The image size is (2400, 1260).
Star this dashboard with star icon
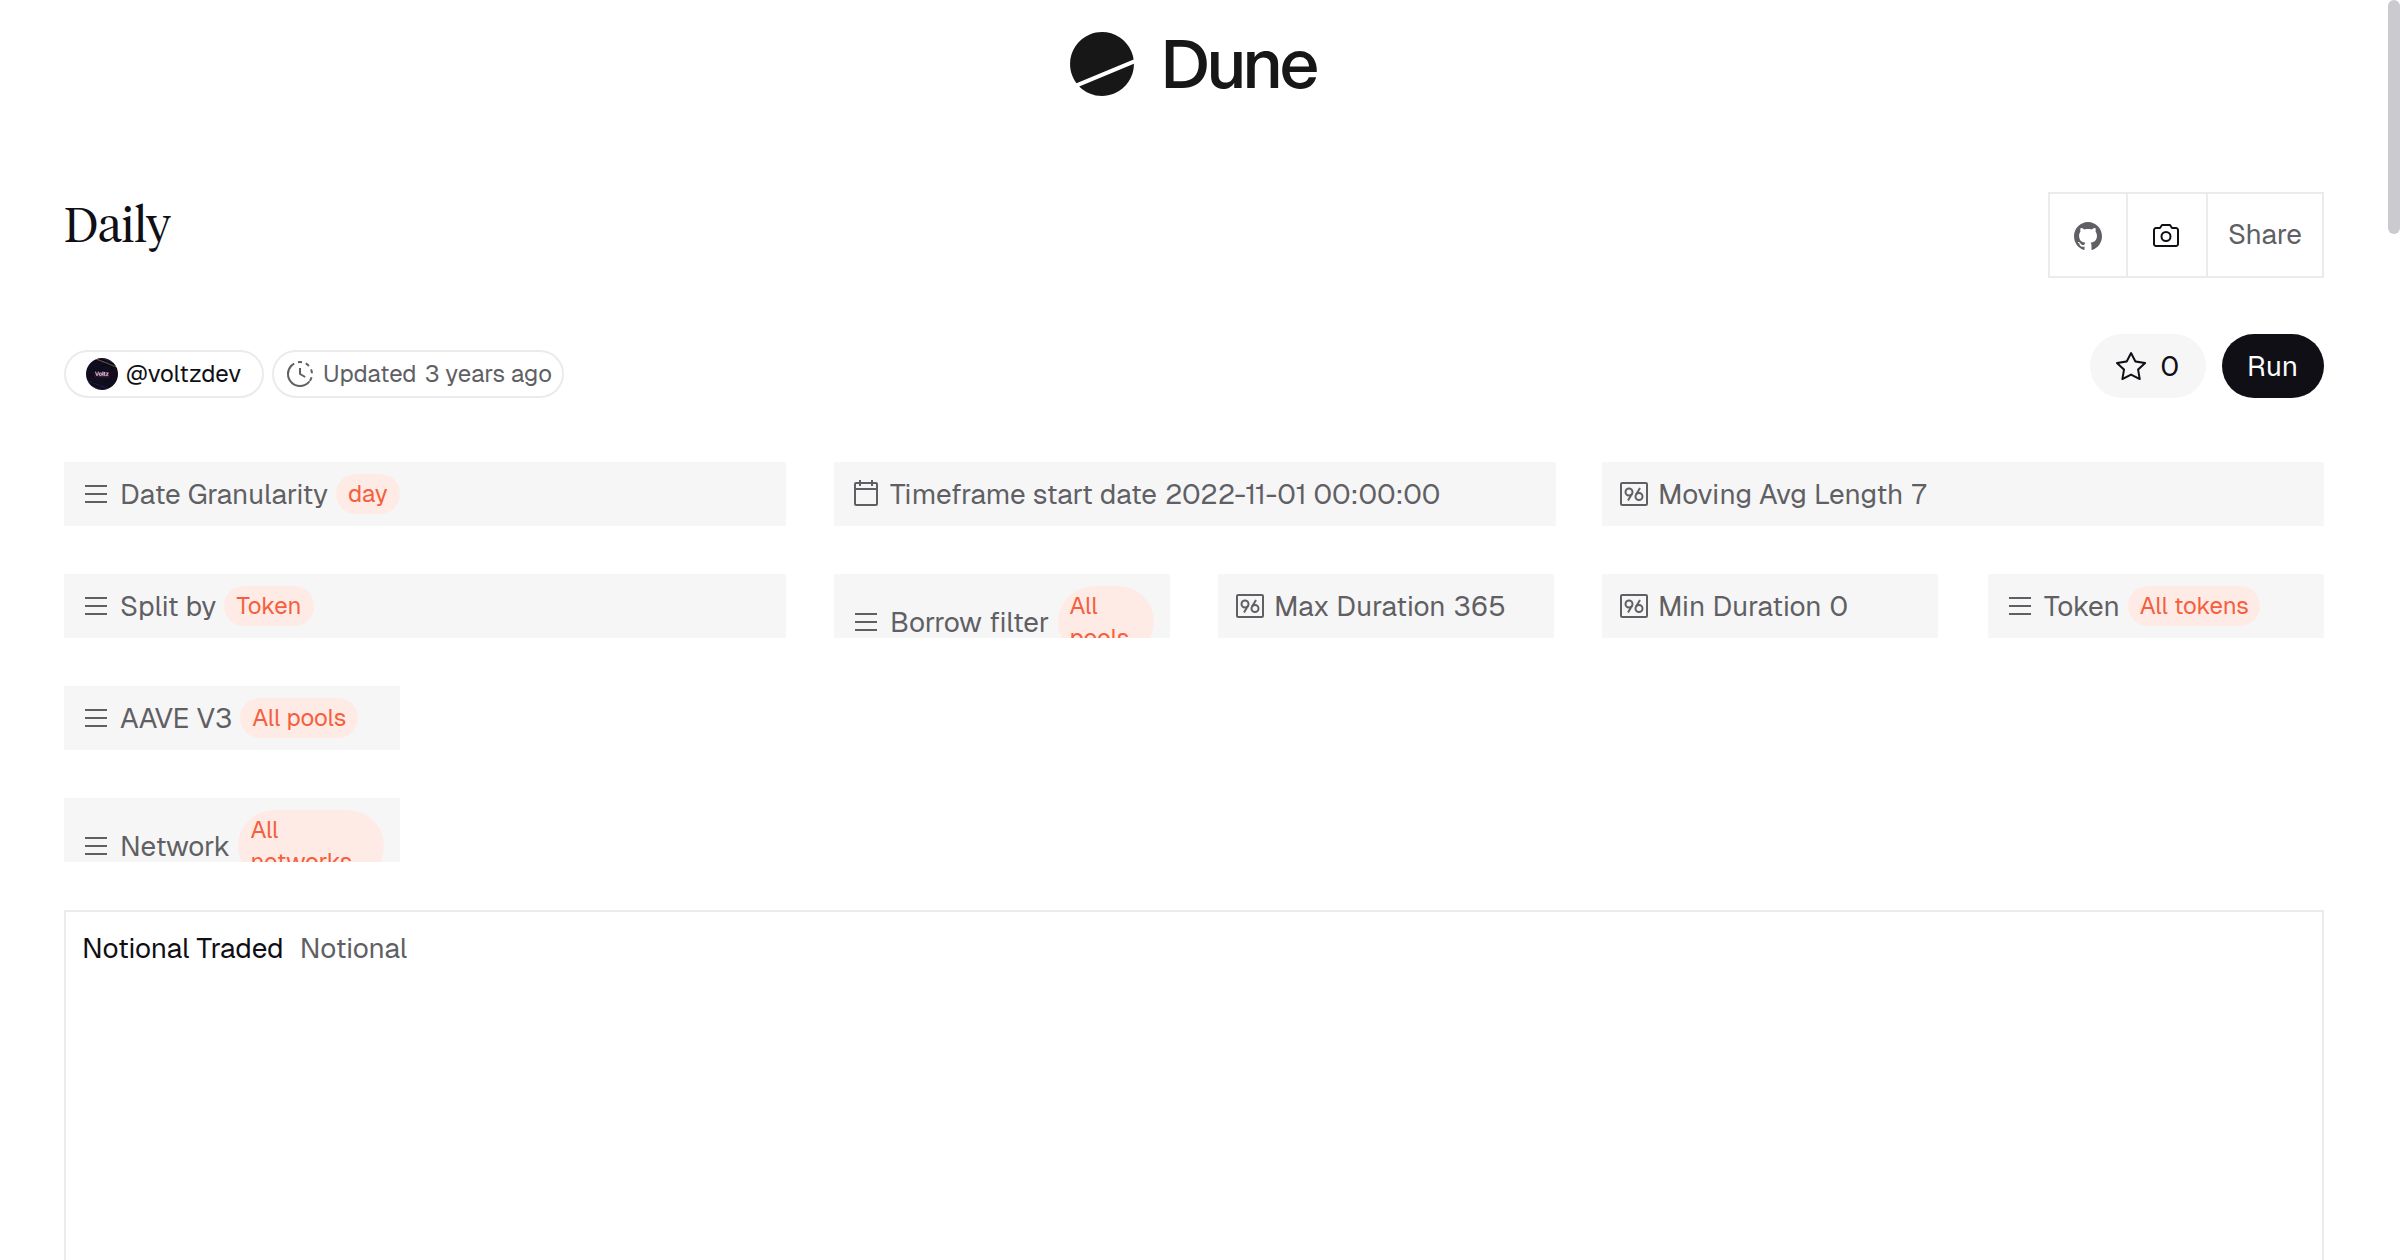tap(2131, 367)
